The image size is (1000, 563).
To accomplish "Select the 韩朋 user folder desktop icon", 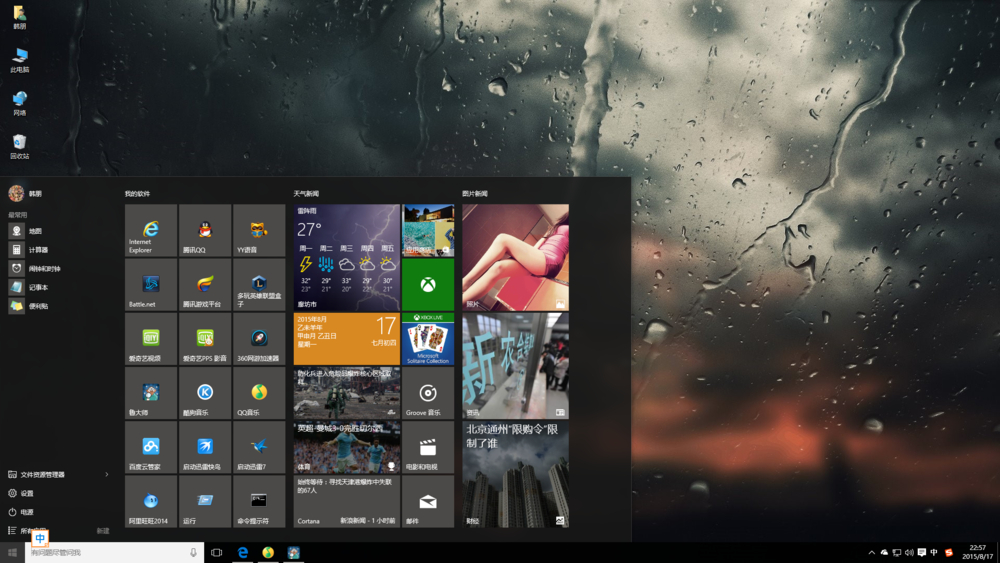I will coord(20,17).
